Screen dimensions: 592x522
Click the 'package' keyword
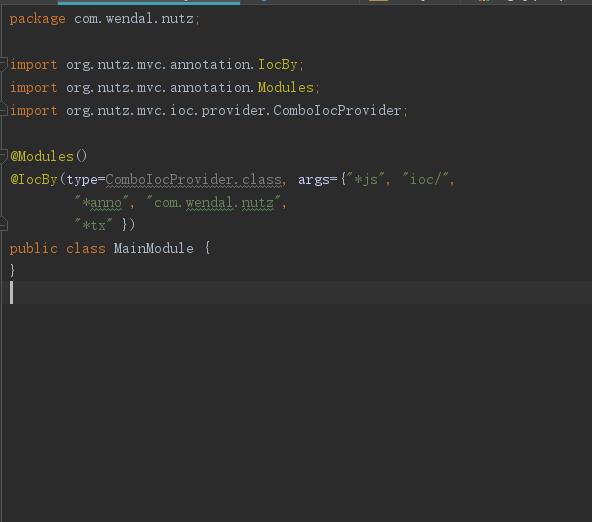pos(37,19)
